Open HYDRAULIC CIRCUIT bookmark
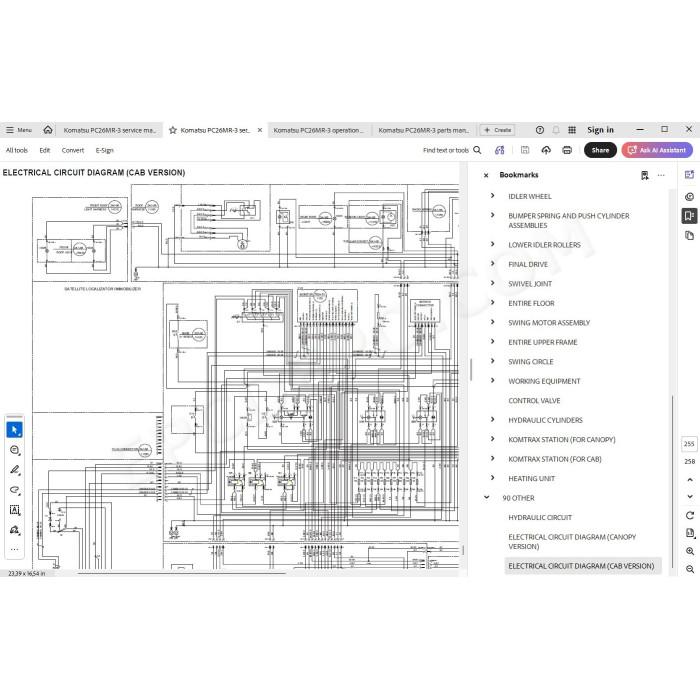The image size is (700, 700). 540,517
